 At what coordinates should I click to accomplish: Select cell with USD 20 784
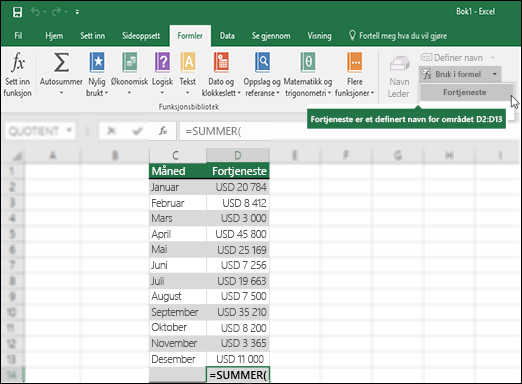point(238,187)
